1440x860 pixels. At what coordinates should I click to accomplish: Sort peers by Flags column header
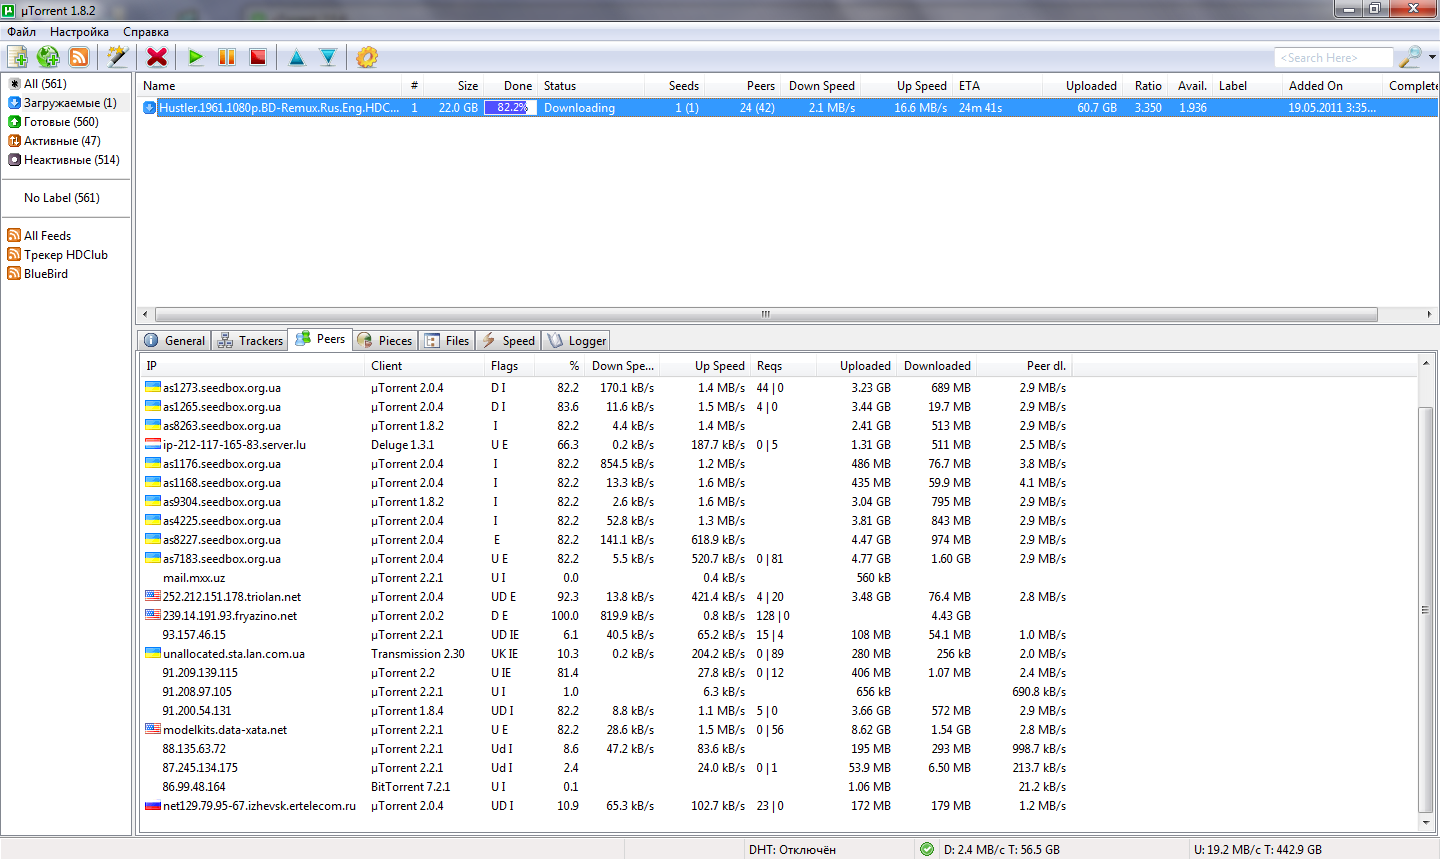[x=509, y=366]
